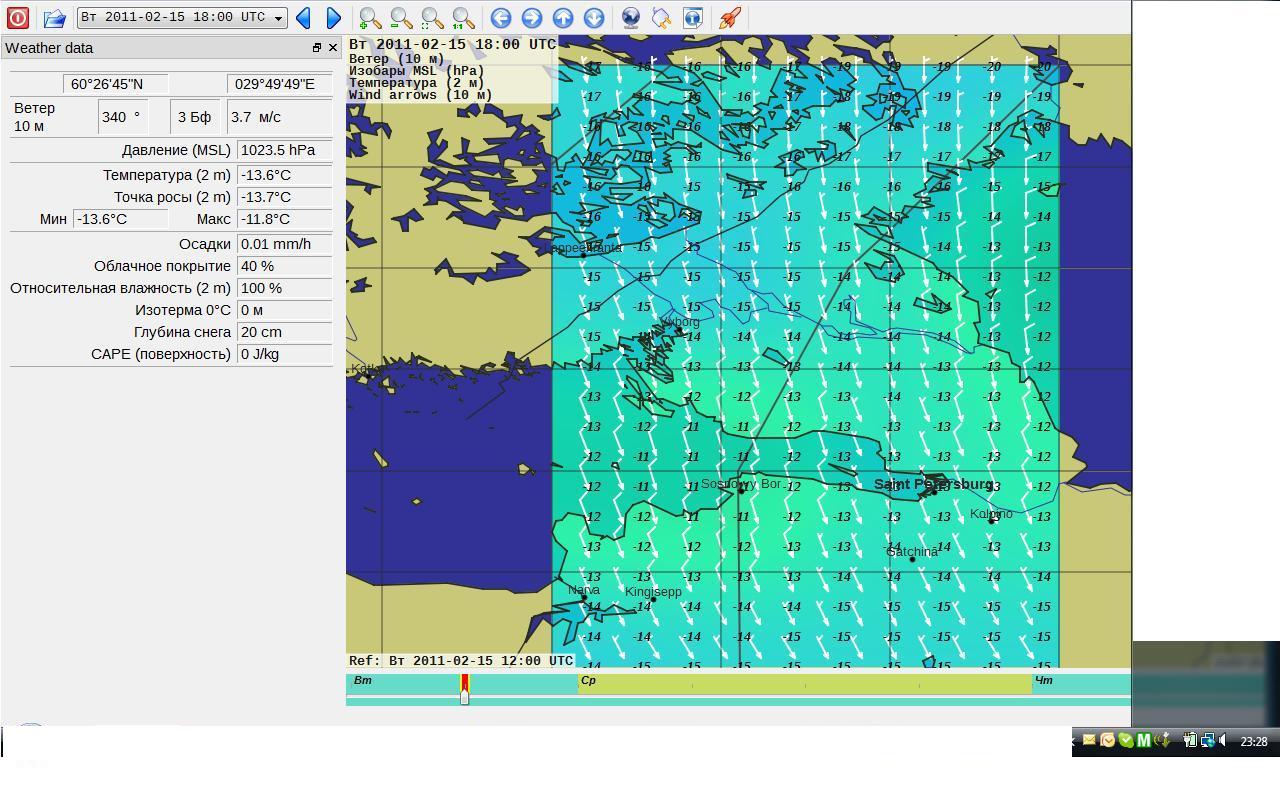Close the Weather data panel
The height and width of the screenshot is (800, 1280).
[x=333, y=47]
